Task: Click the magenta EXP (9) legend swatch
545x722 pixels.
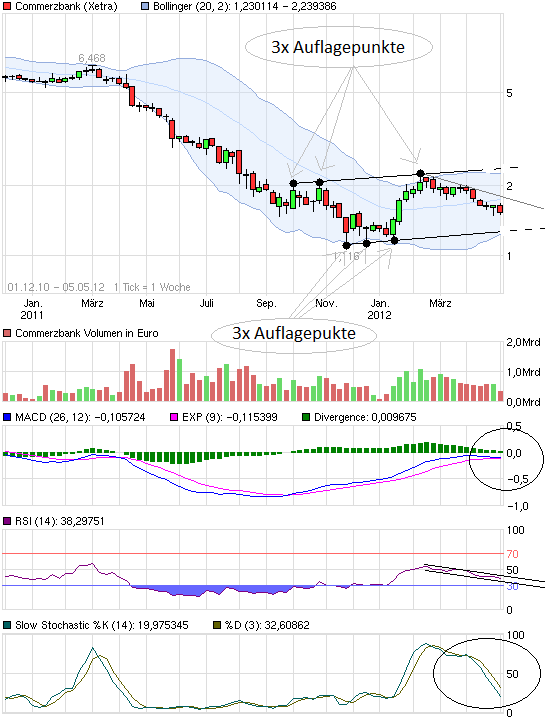Action: [x=174, y=417]
